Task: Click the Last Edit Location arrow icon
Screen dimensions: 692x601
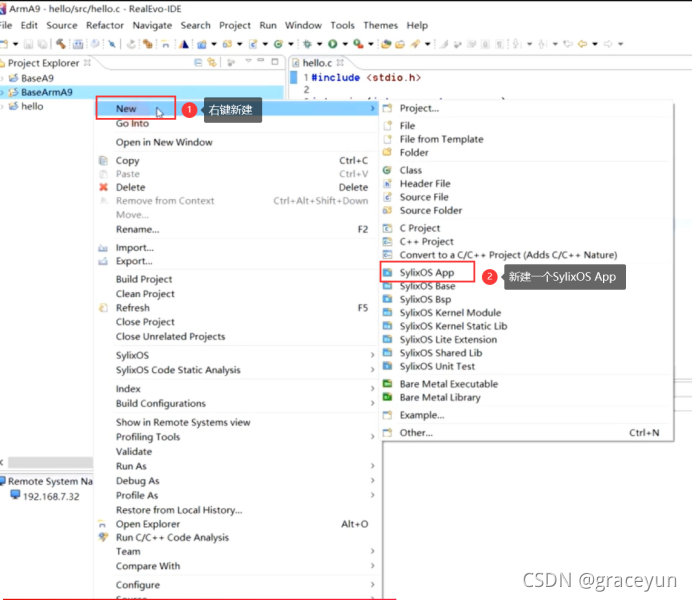Action: click(568, 44)
